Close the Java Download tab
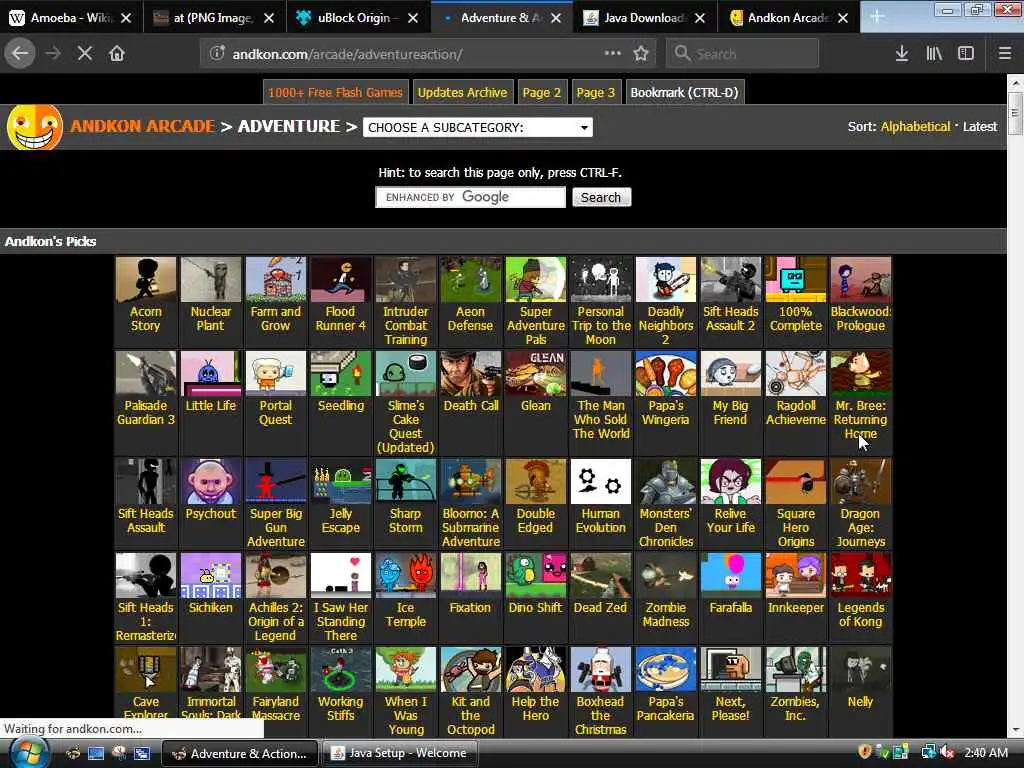Screen dimensions: 1024x768 [x=699, y=18]
